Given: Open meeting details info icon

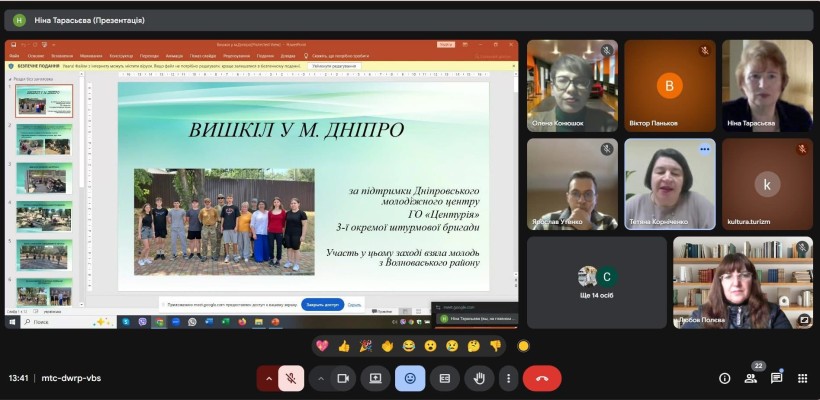Looking at the screenshot, I should click(724, 379).
